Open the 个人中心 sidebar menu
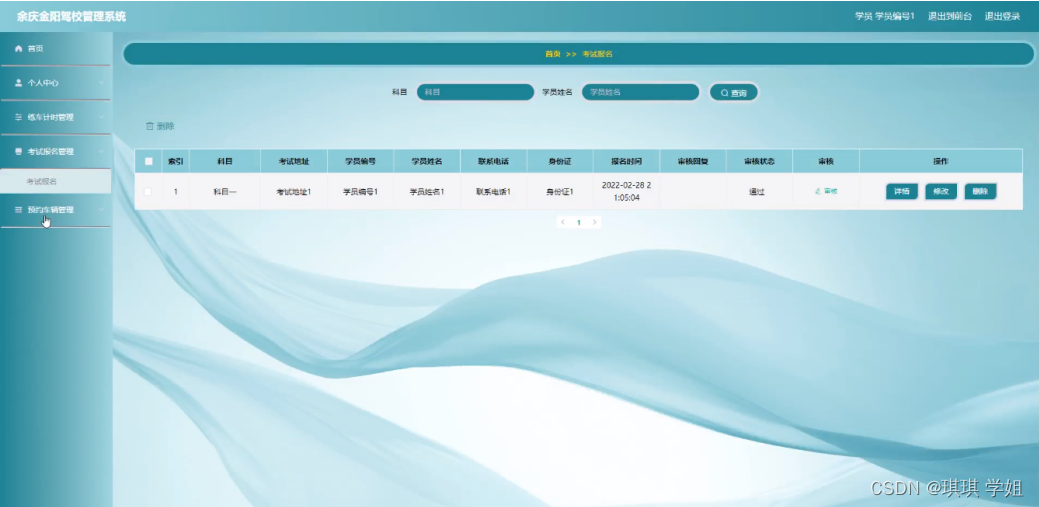Image resolution: width=1039 pixels, height=507 pixels. click(56, 83)
